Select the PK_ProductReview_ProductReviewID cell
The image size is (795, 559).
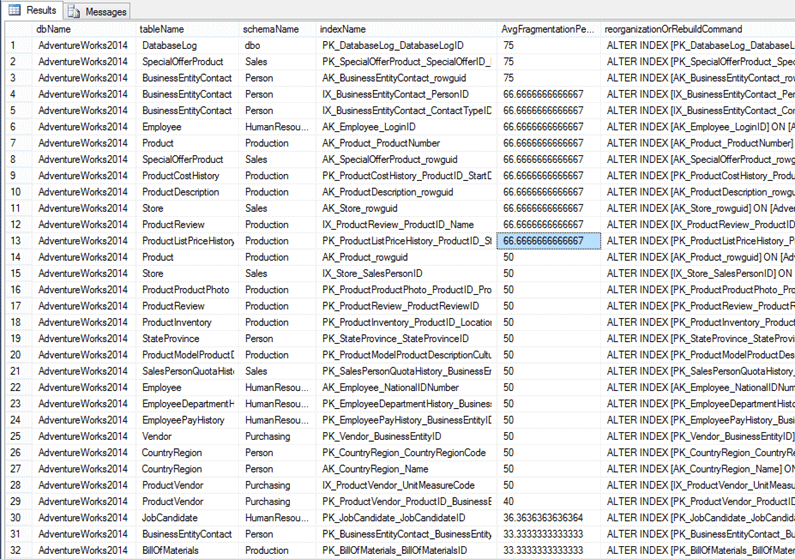pyautogui.click(x=407, y=306)
